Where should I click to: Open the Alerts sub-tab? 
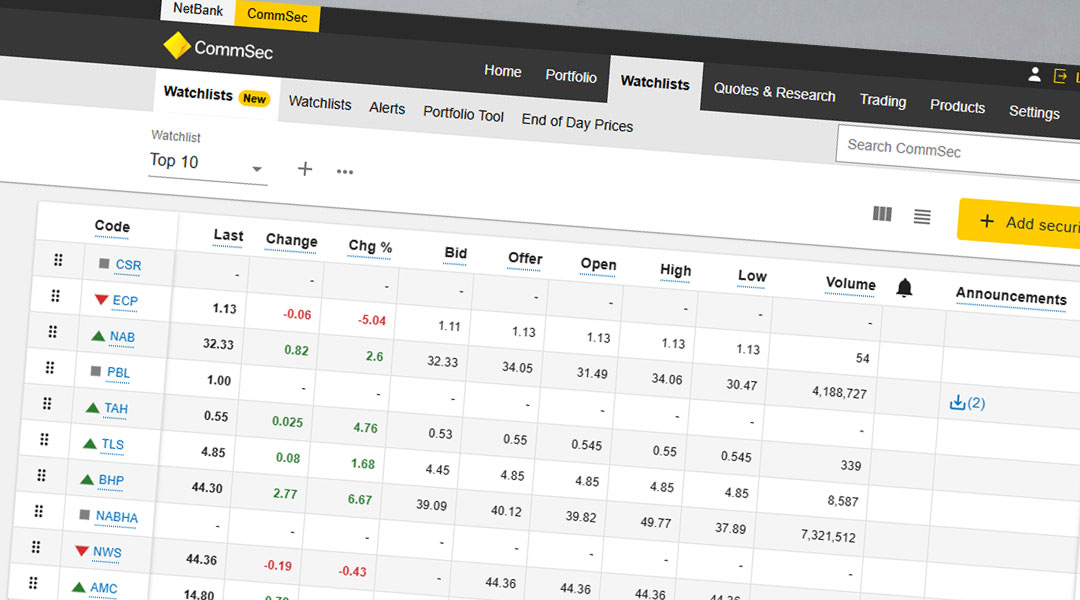pos(387,108)
